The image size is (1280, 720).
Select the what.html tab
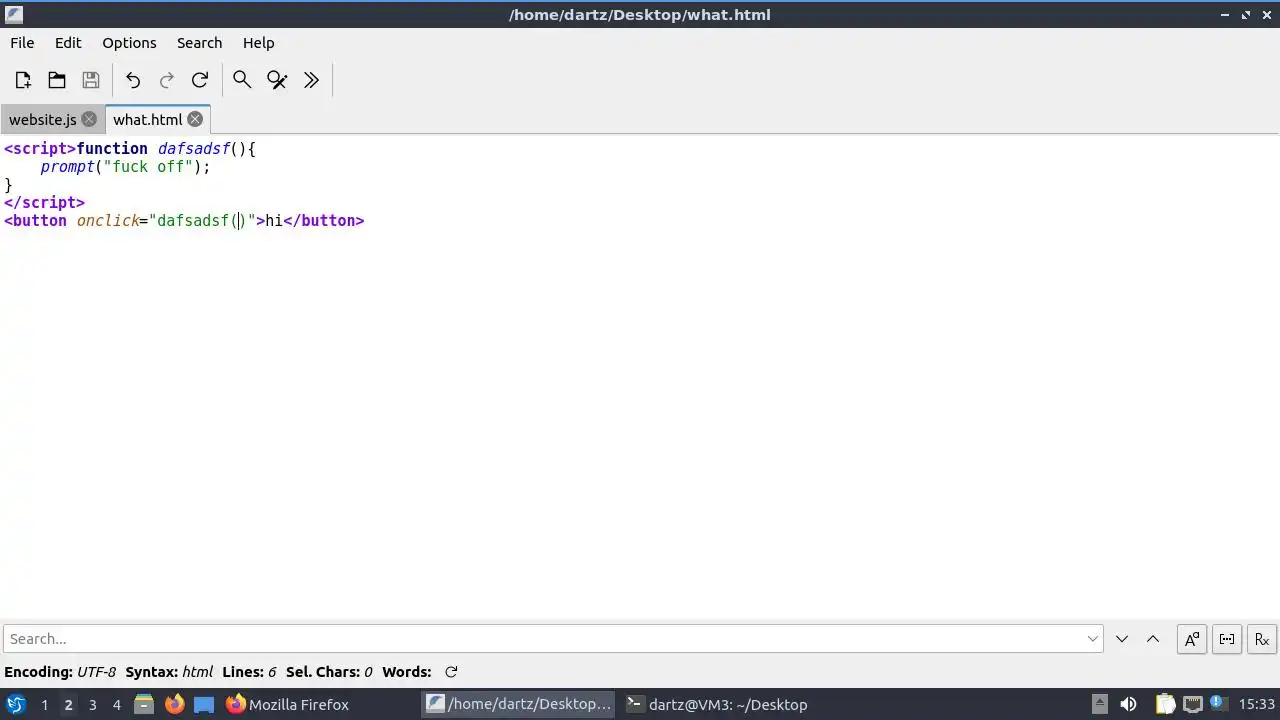pyautogui.click(x=147, y=119)
